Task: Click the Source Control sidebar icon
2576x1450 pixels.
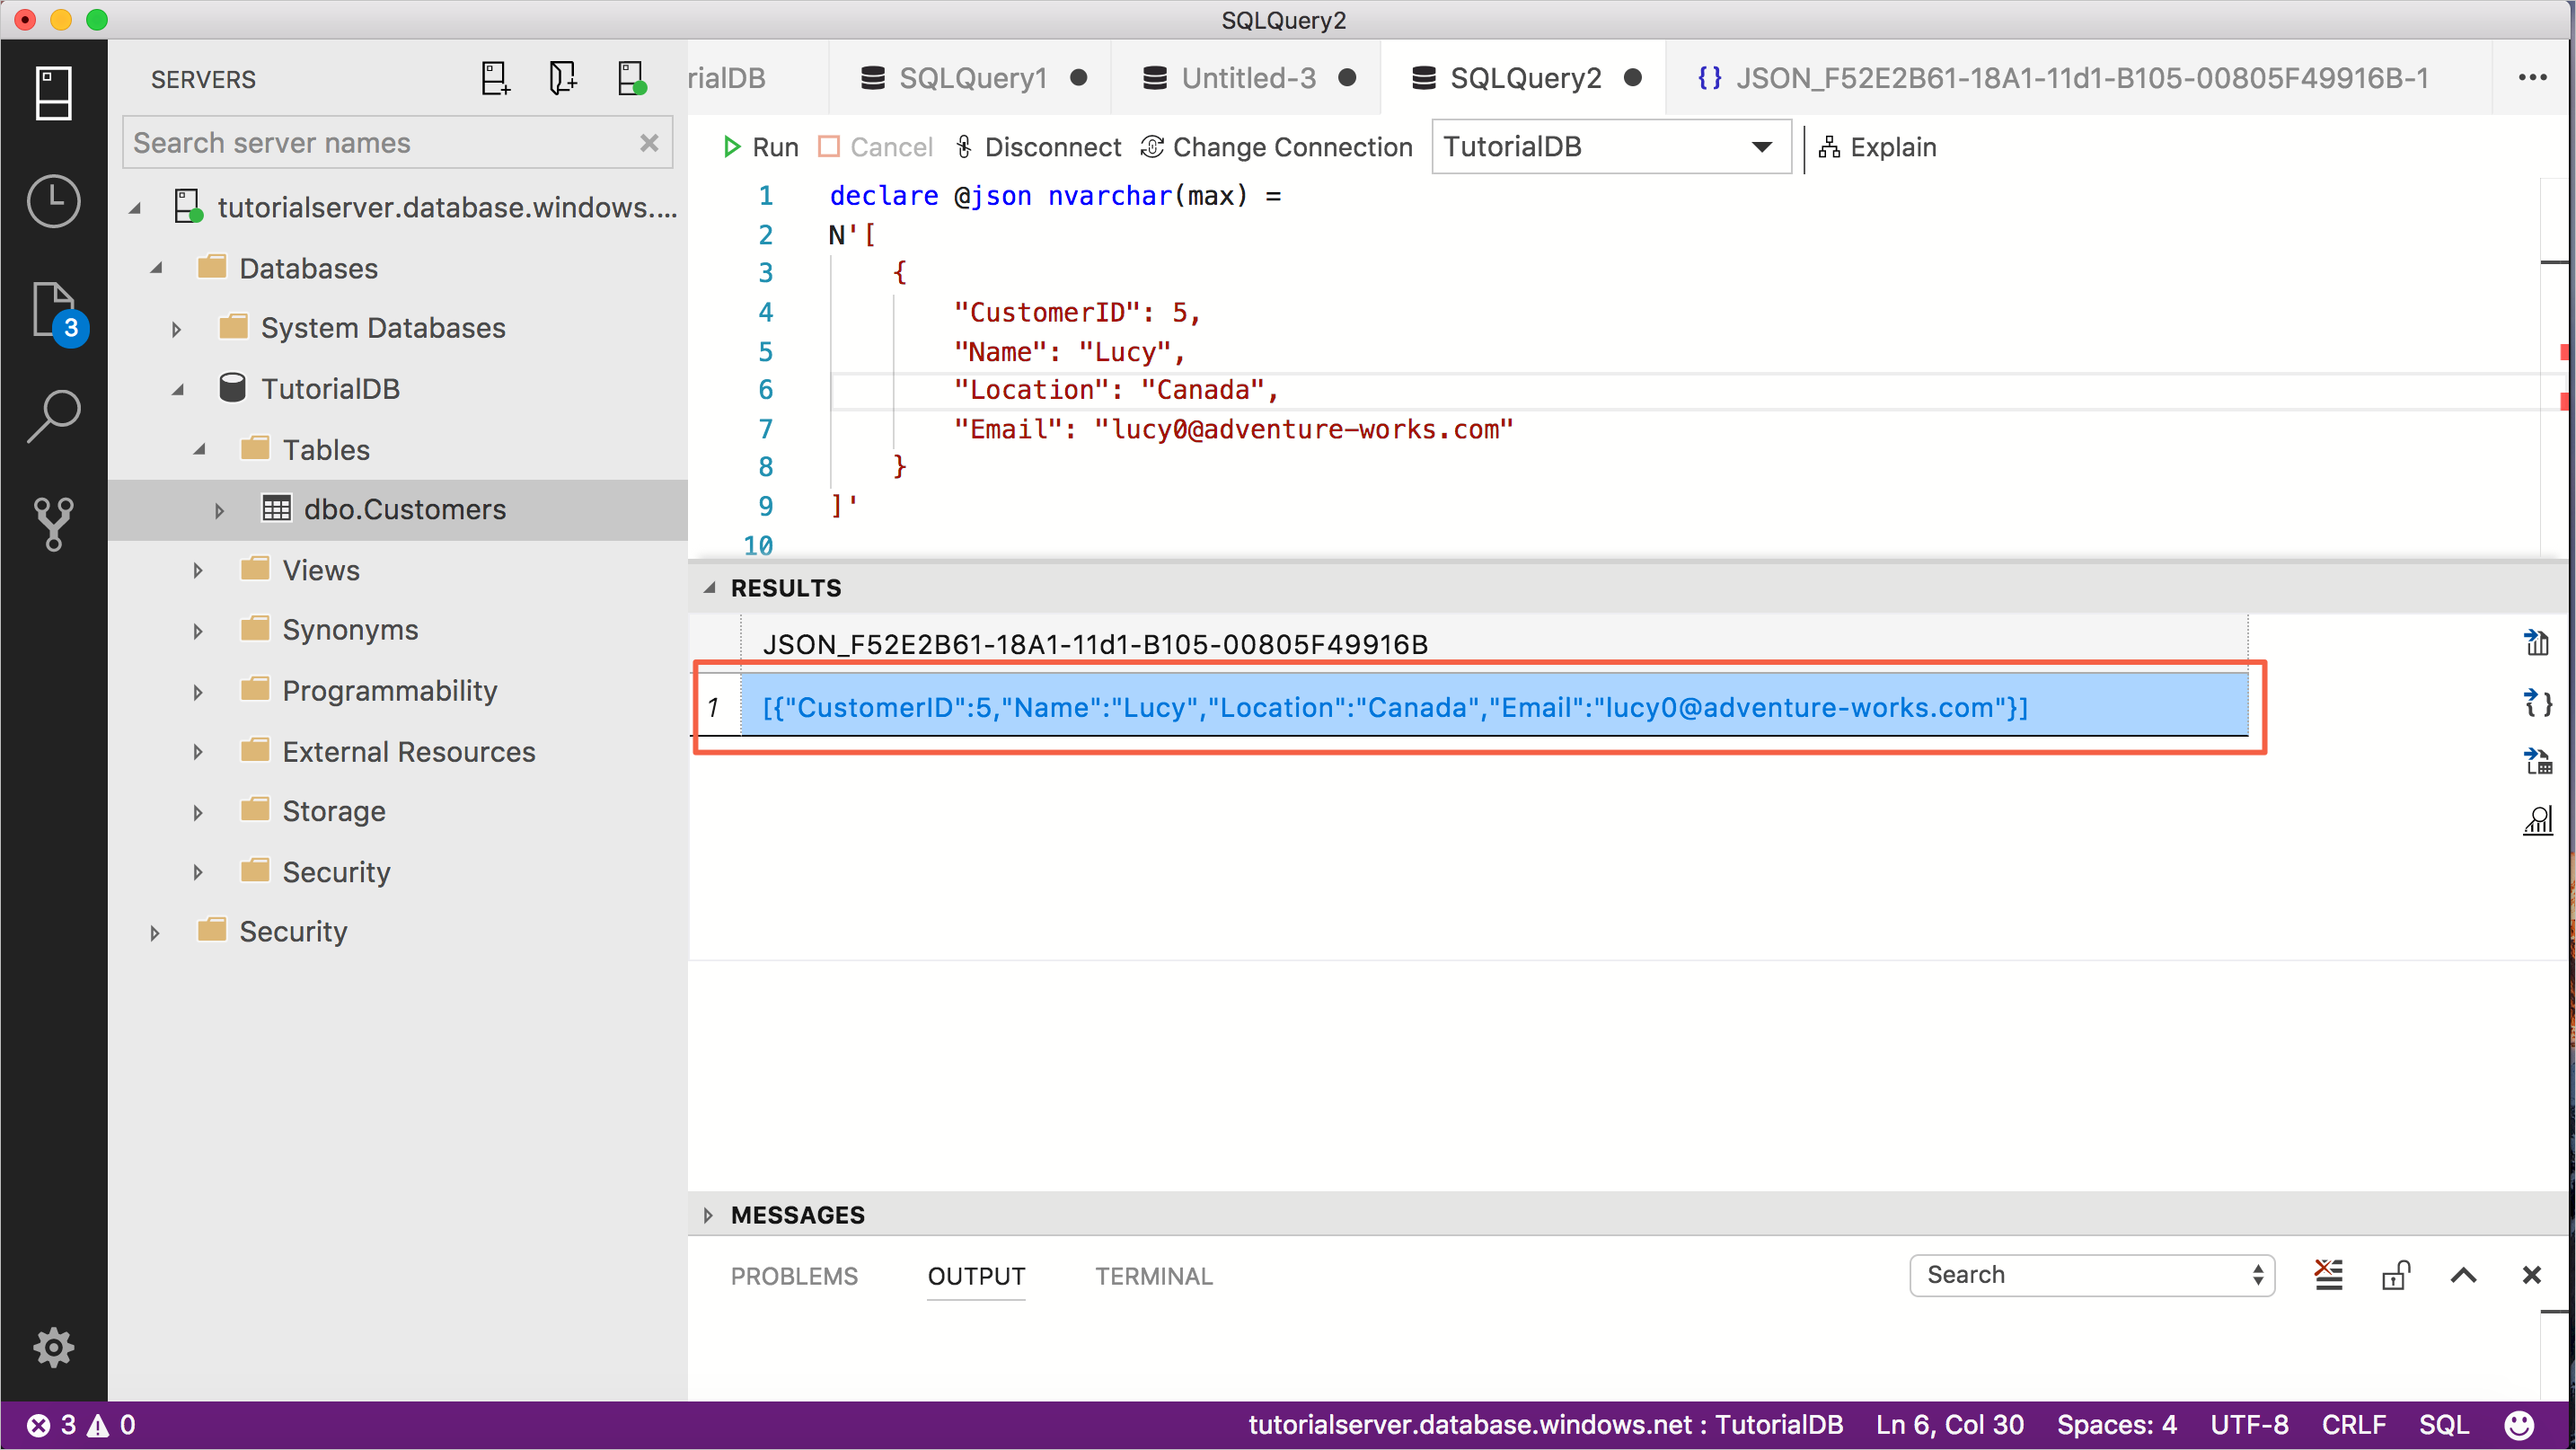Action: (x=51, y=520)
